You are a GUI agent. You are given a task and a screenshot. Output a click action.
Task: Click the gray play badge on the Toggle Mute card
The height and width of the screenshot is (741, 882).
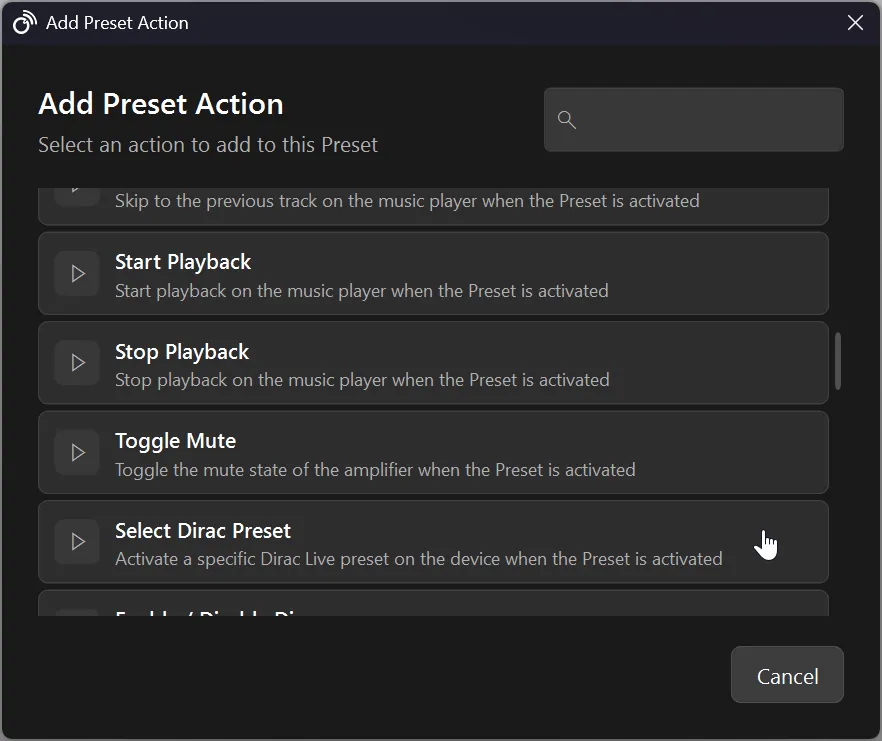76,452
